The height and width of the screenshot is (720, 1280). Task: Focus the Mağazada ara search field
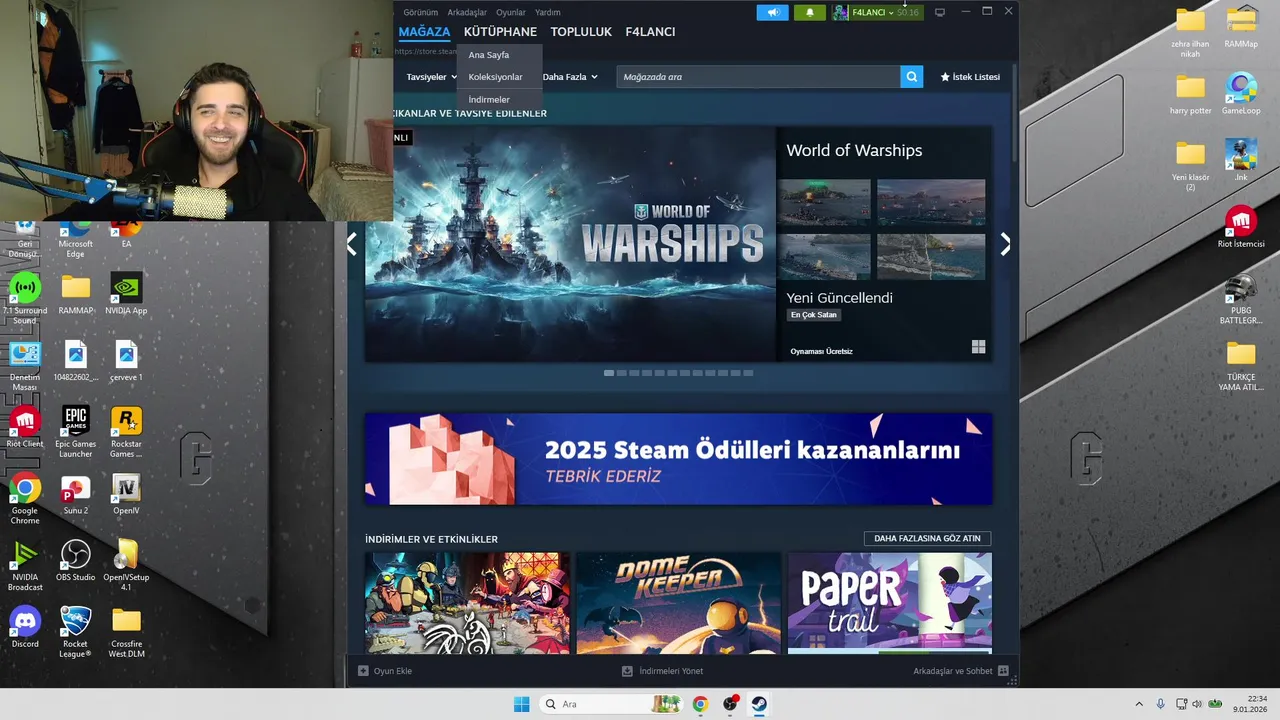(758, 77)
